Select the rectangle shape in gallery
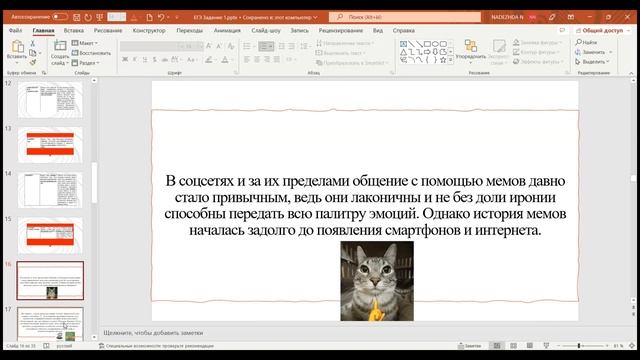This screenshot has width=640, height=360. [427, 44]
